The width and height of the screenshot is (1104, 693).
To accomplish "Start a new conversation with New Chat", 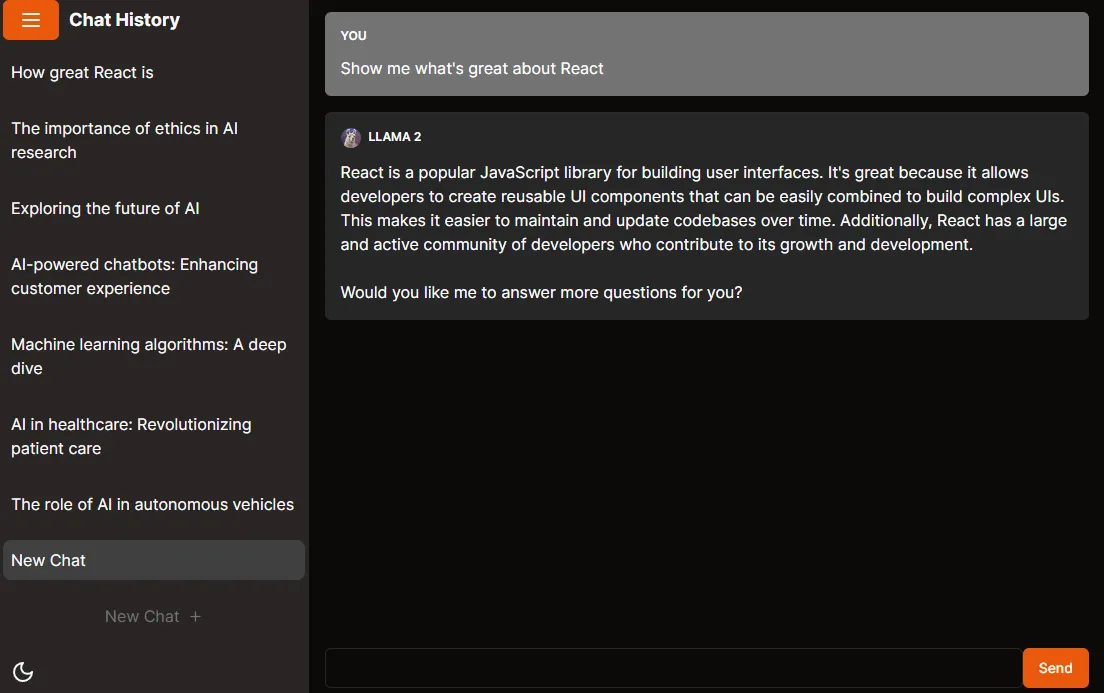I will 142,616.
